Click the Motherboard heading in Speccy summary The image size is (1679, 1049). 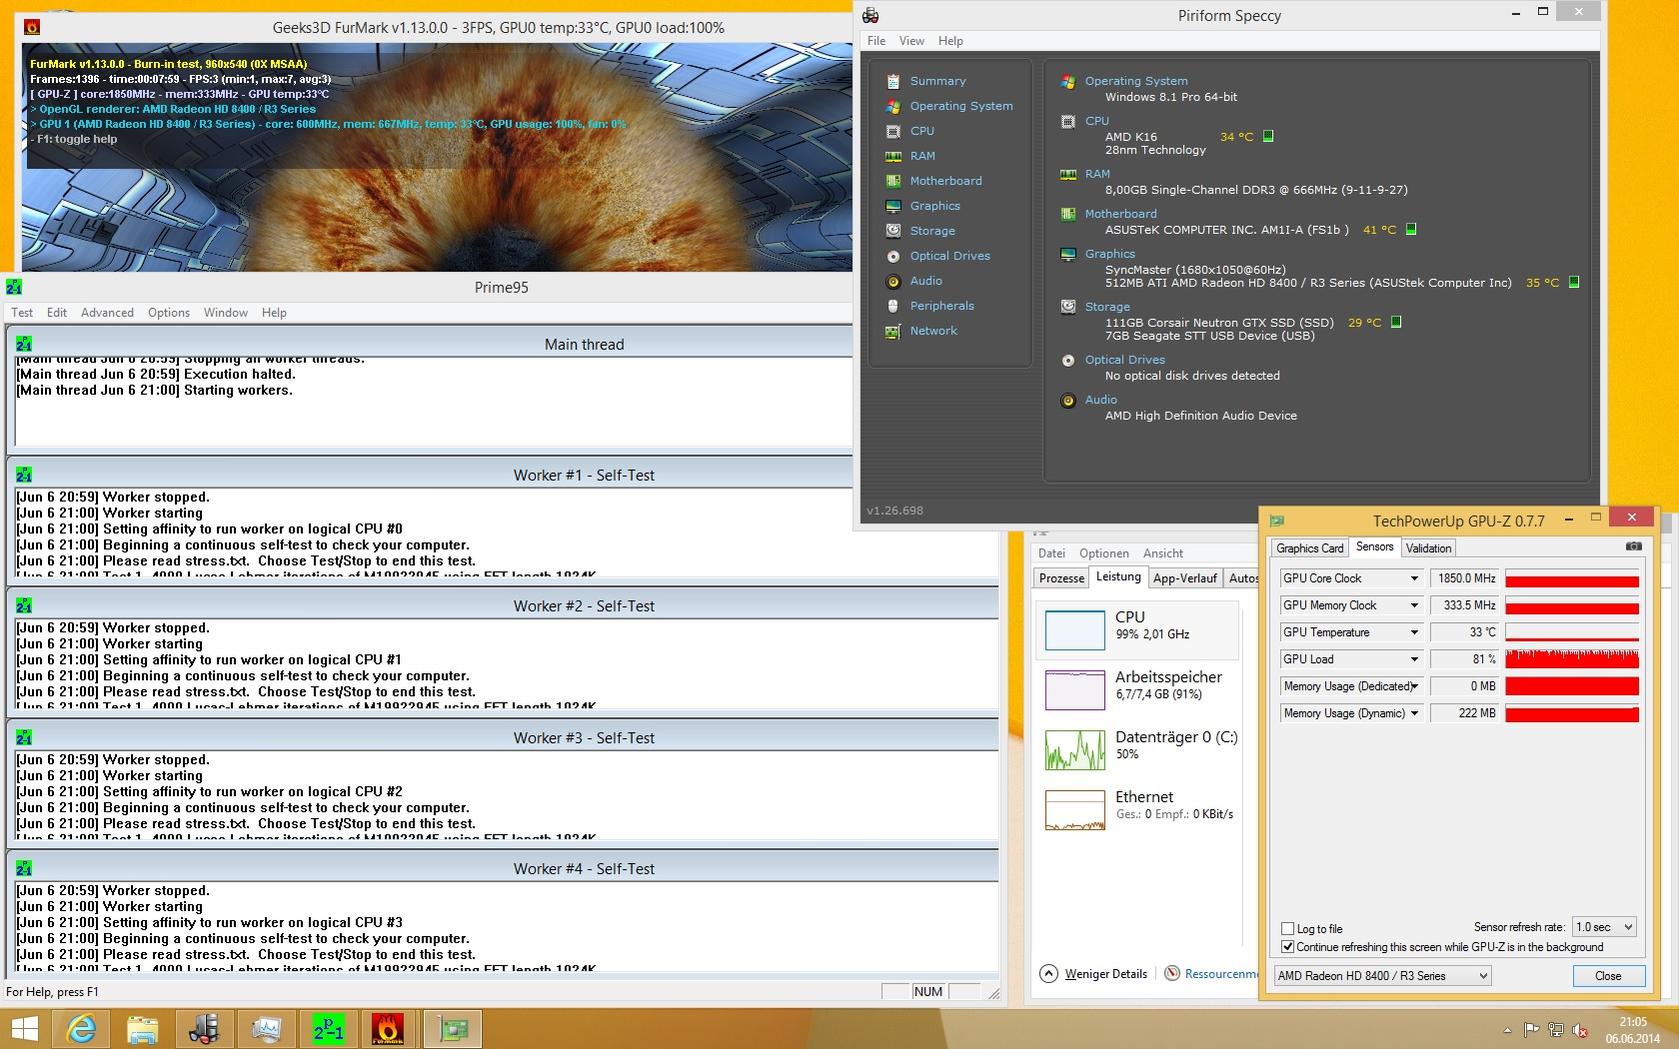1120,214
